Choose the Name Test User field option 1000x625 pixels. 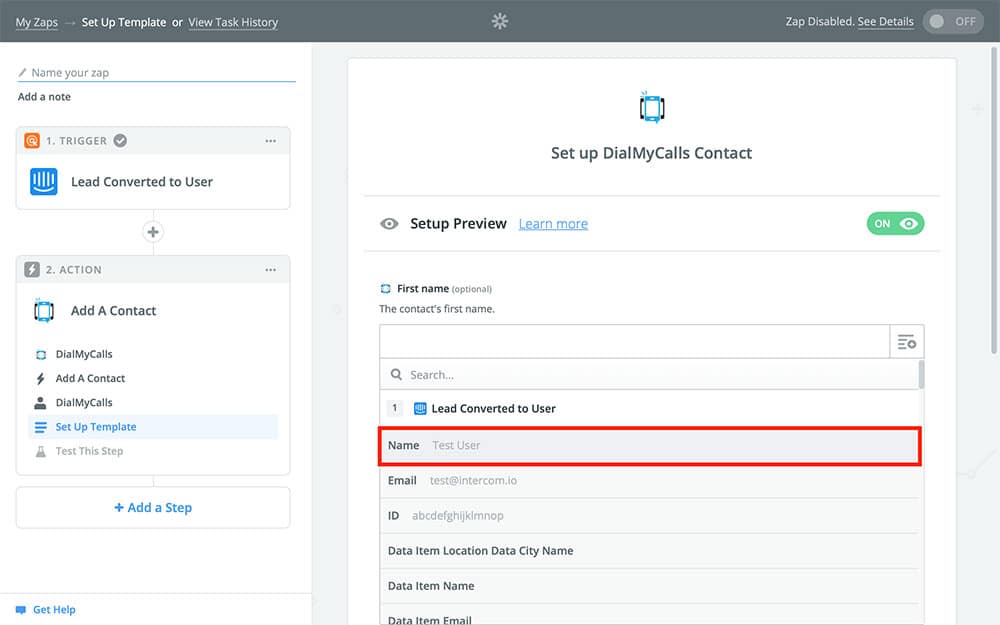click(649, 445)
